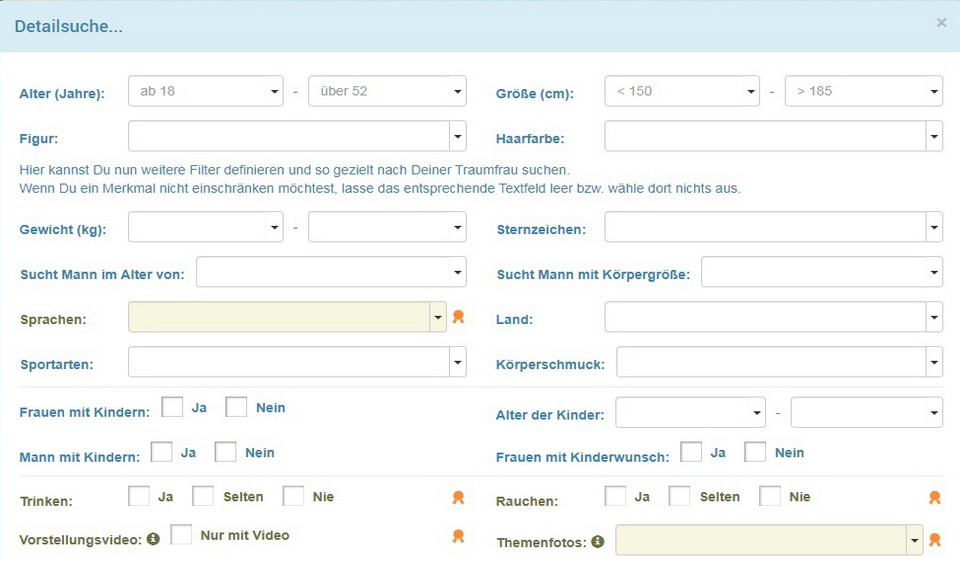Open the maximum Alter der Kinder dropdown

tap(867, 412)
